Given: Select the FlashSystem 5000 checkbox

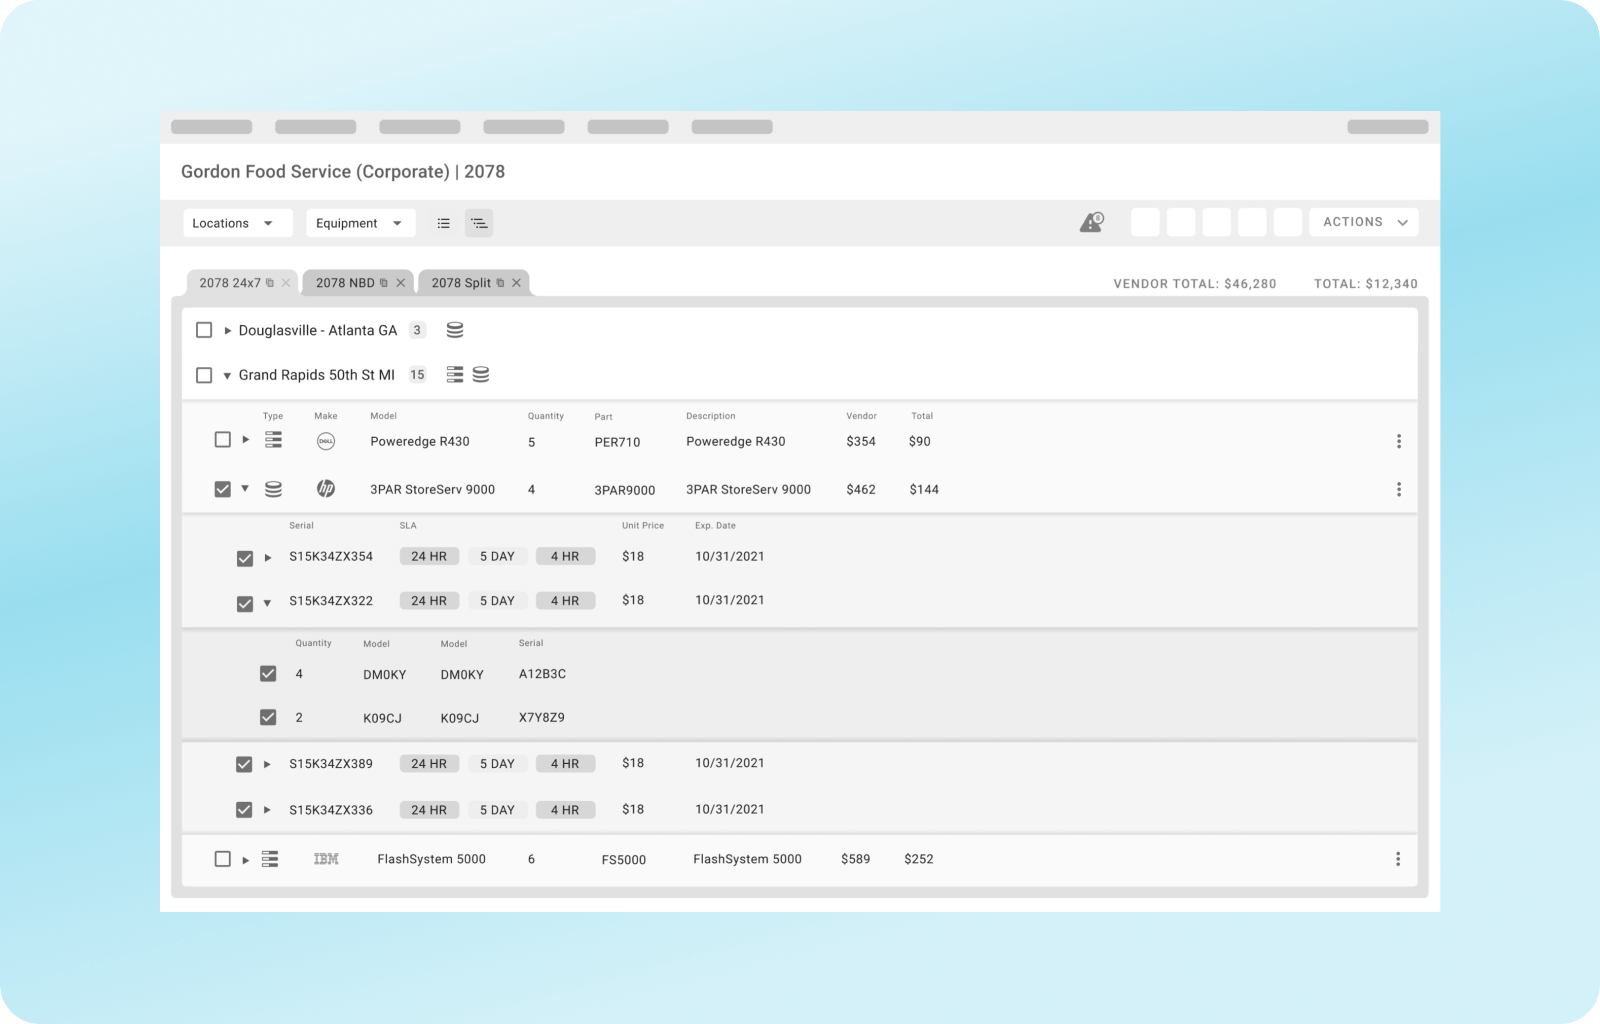Looking at the screenshot, I should (x=223, y=859).
